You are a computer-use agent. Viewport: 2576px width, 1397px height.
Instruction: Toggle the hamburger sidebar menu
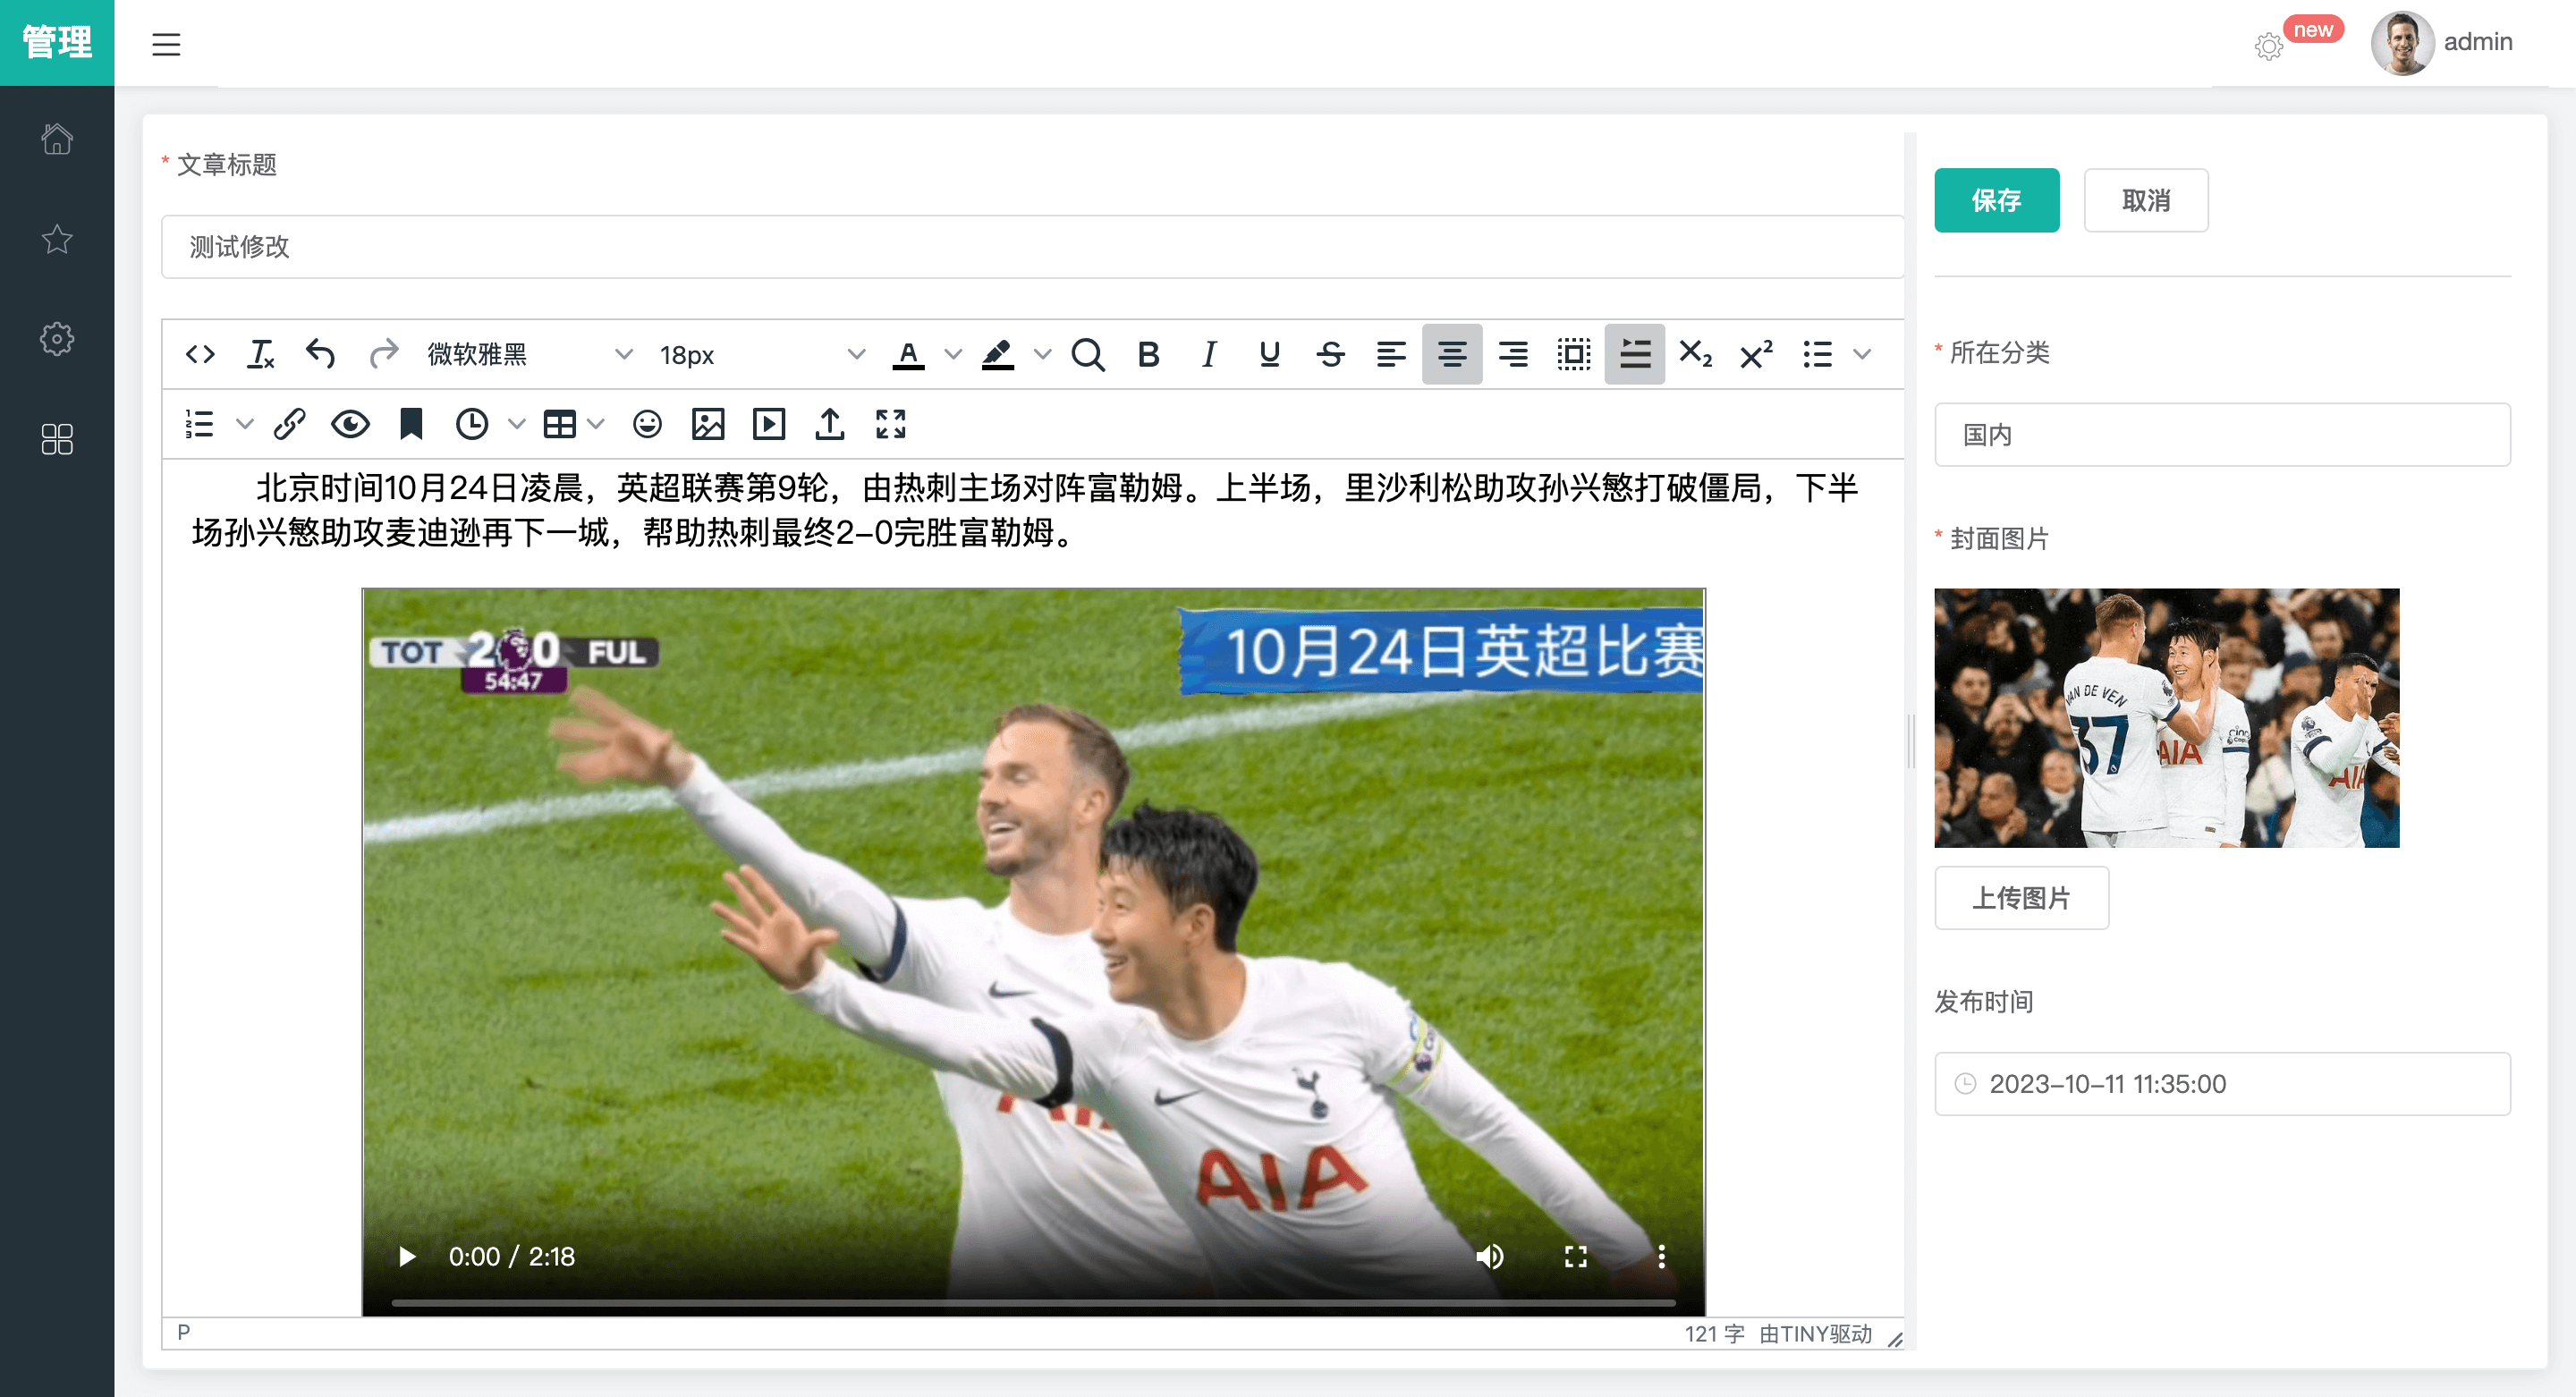tap(166, 44)
